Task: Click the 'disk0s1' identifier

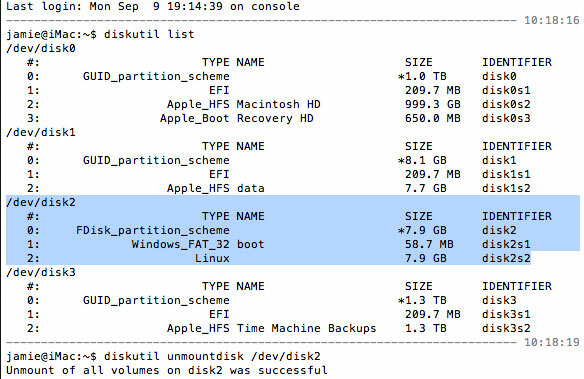Action: pos(506,90)
